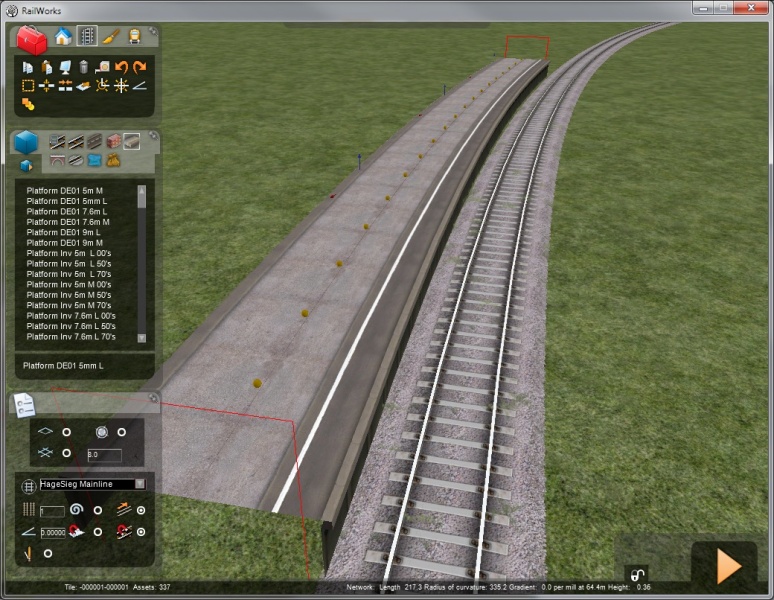774x600 pixels.
Task: Switch to the Object Tools house tab
Action: coord(63,37)
